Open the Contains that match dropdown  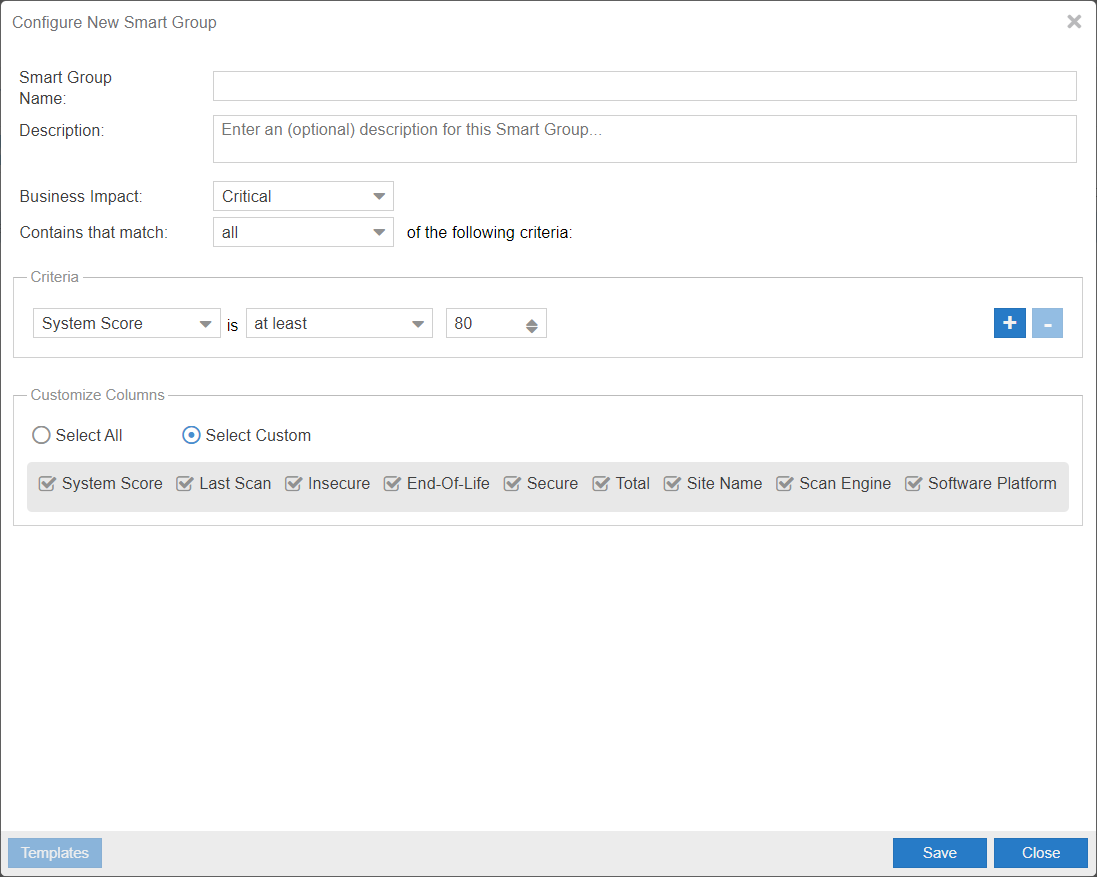(x=303, y=232)
